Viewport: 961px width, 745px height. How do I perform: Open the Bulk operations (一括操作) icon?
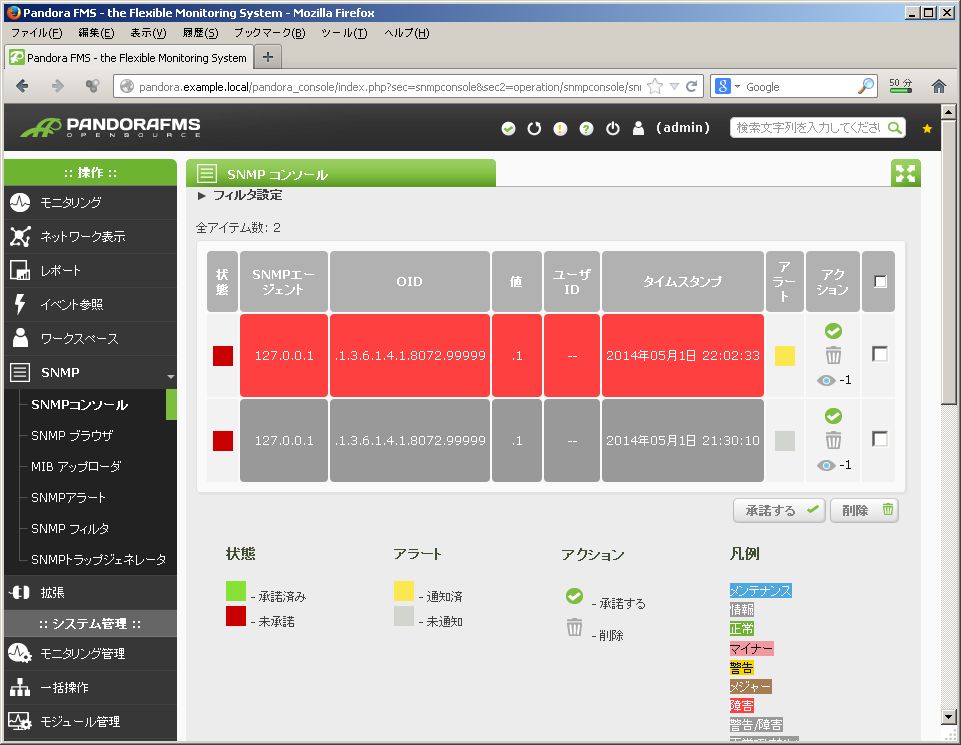pos(20,687)
